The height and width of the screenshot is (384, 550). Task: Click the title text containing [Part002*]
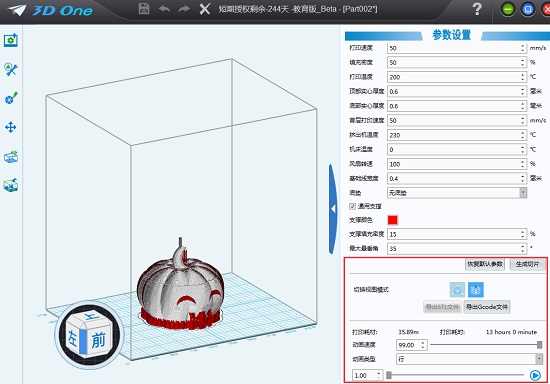(298, 9)
